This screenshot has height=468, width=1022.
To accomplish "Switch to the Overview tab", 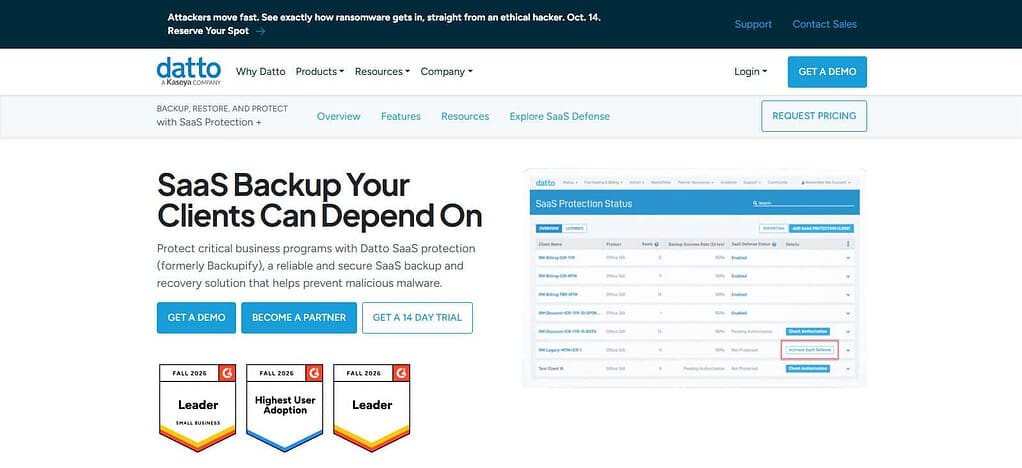I will [x=338, y=116].
